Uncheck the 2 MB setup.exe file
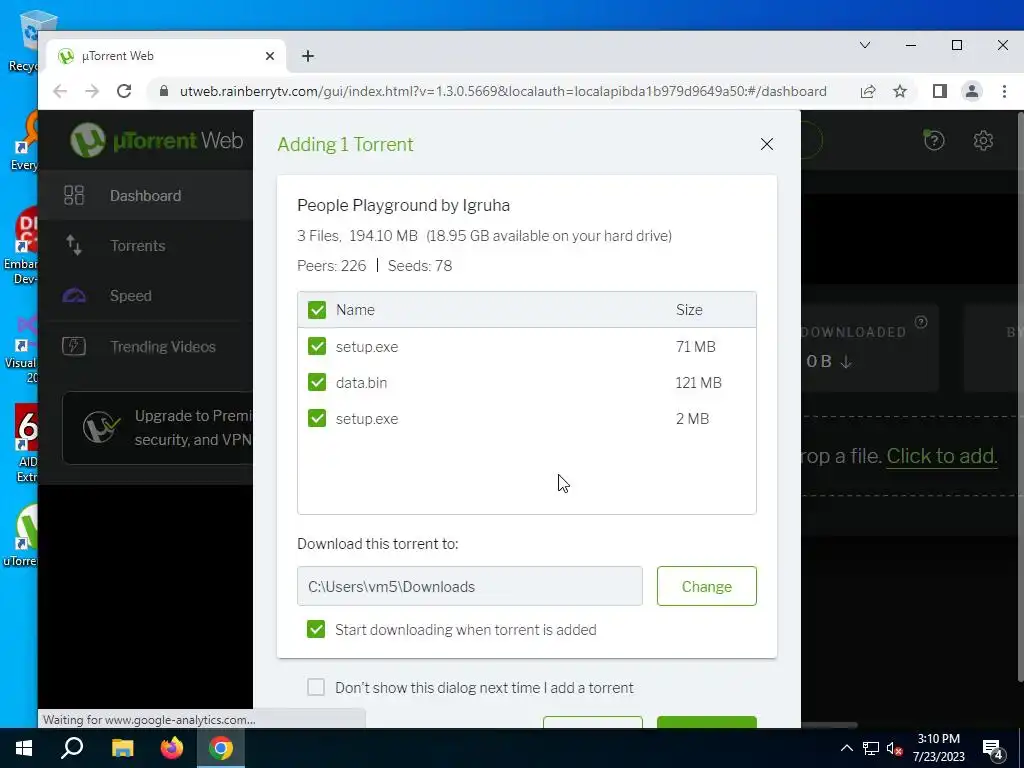The height and width of the screenshot is (768, 1024). [317, 418]
